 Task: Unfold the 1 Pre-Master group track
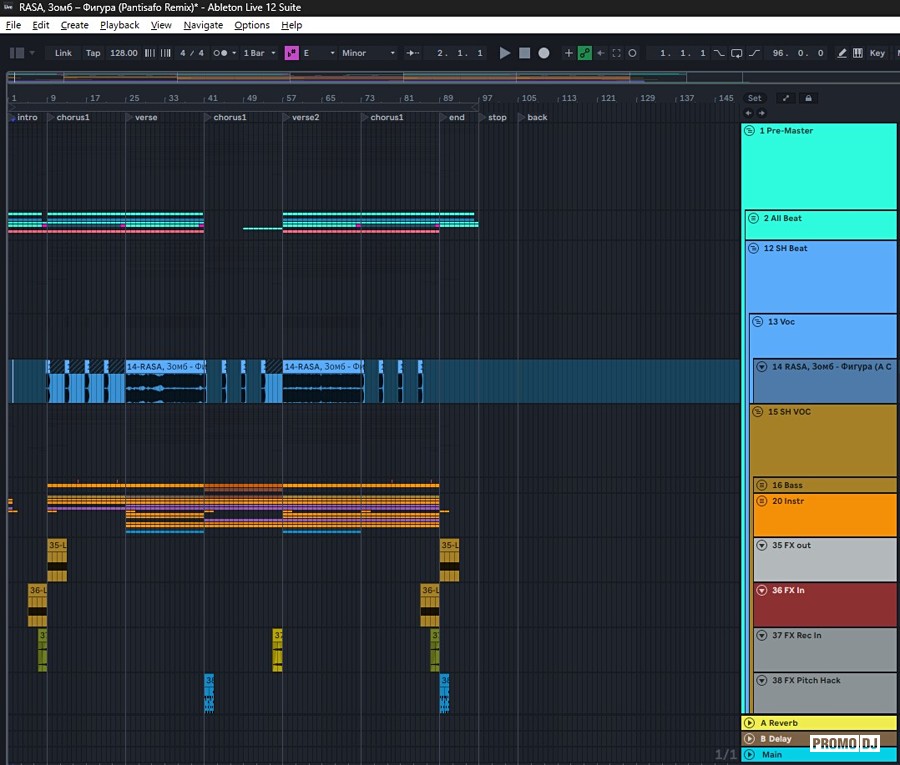(x=750, y=131)
